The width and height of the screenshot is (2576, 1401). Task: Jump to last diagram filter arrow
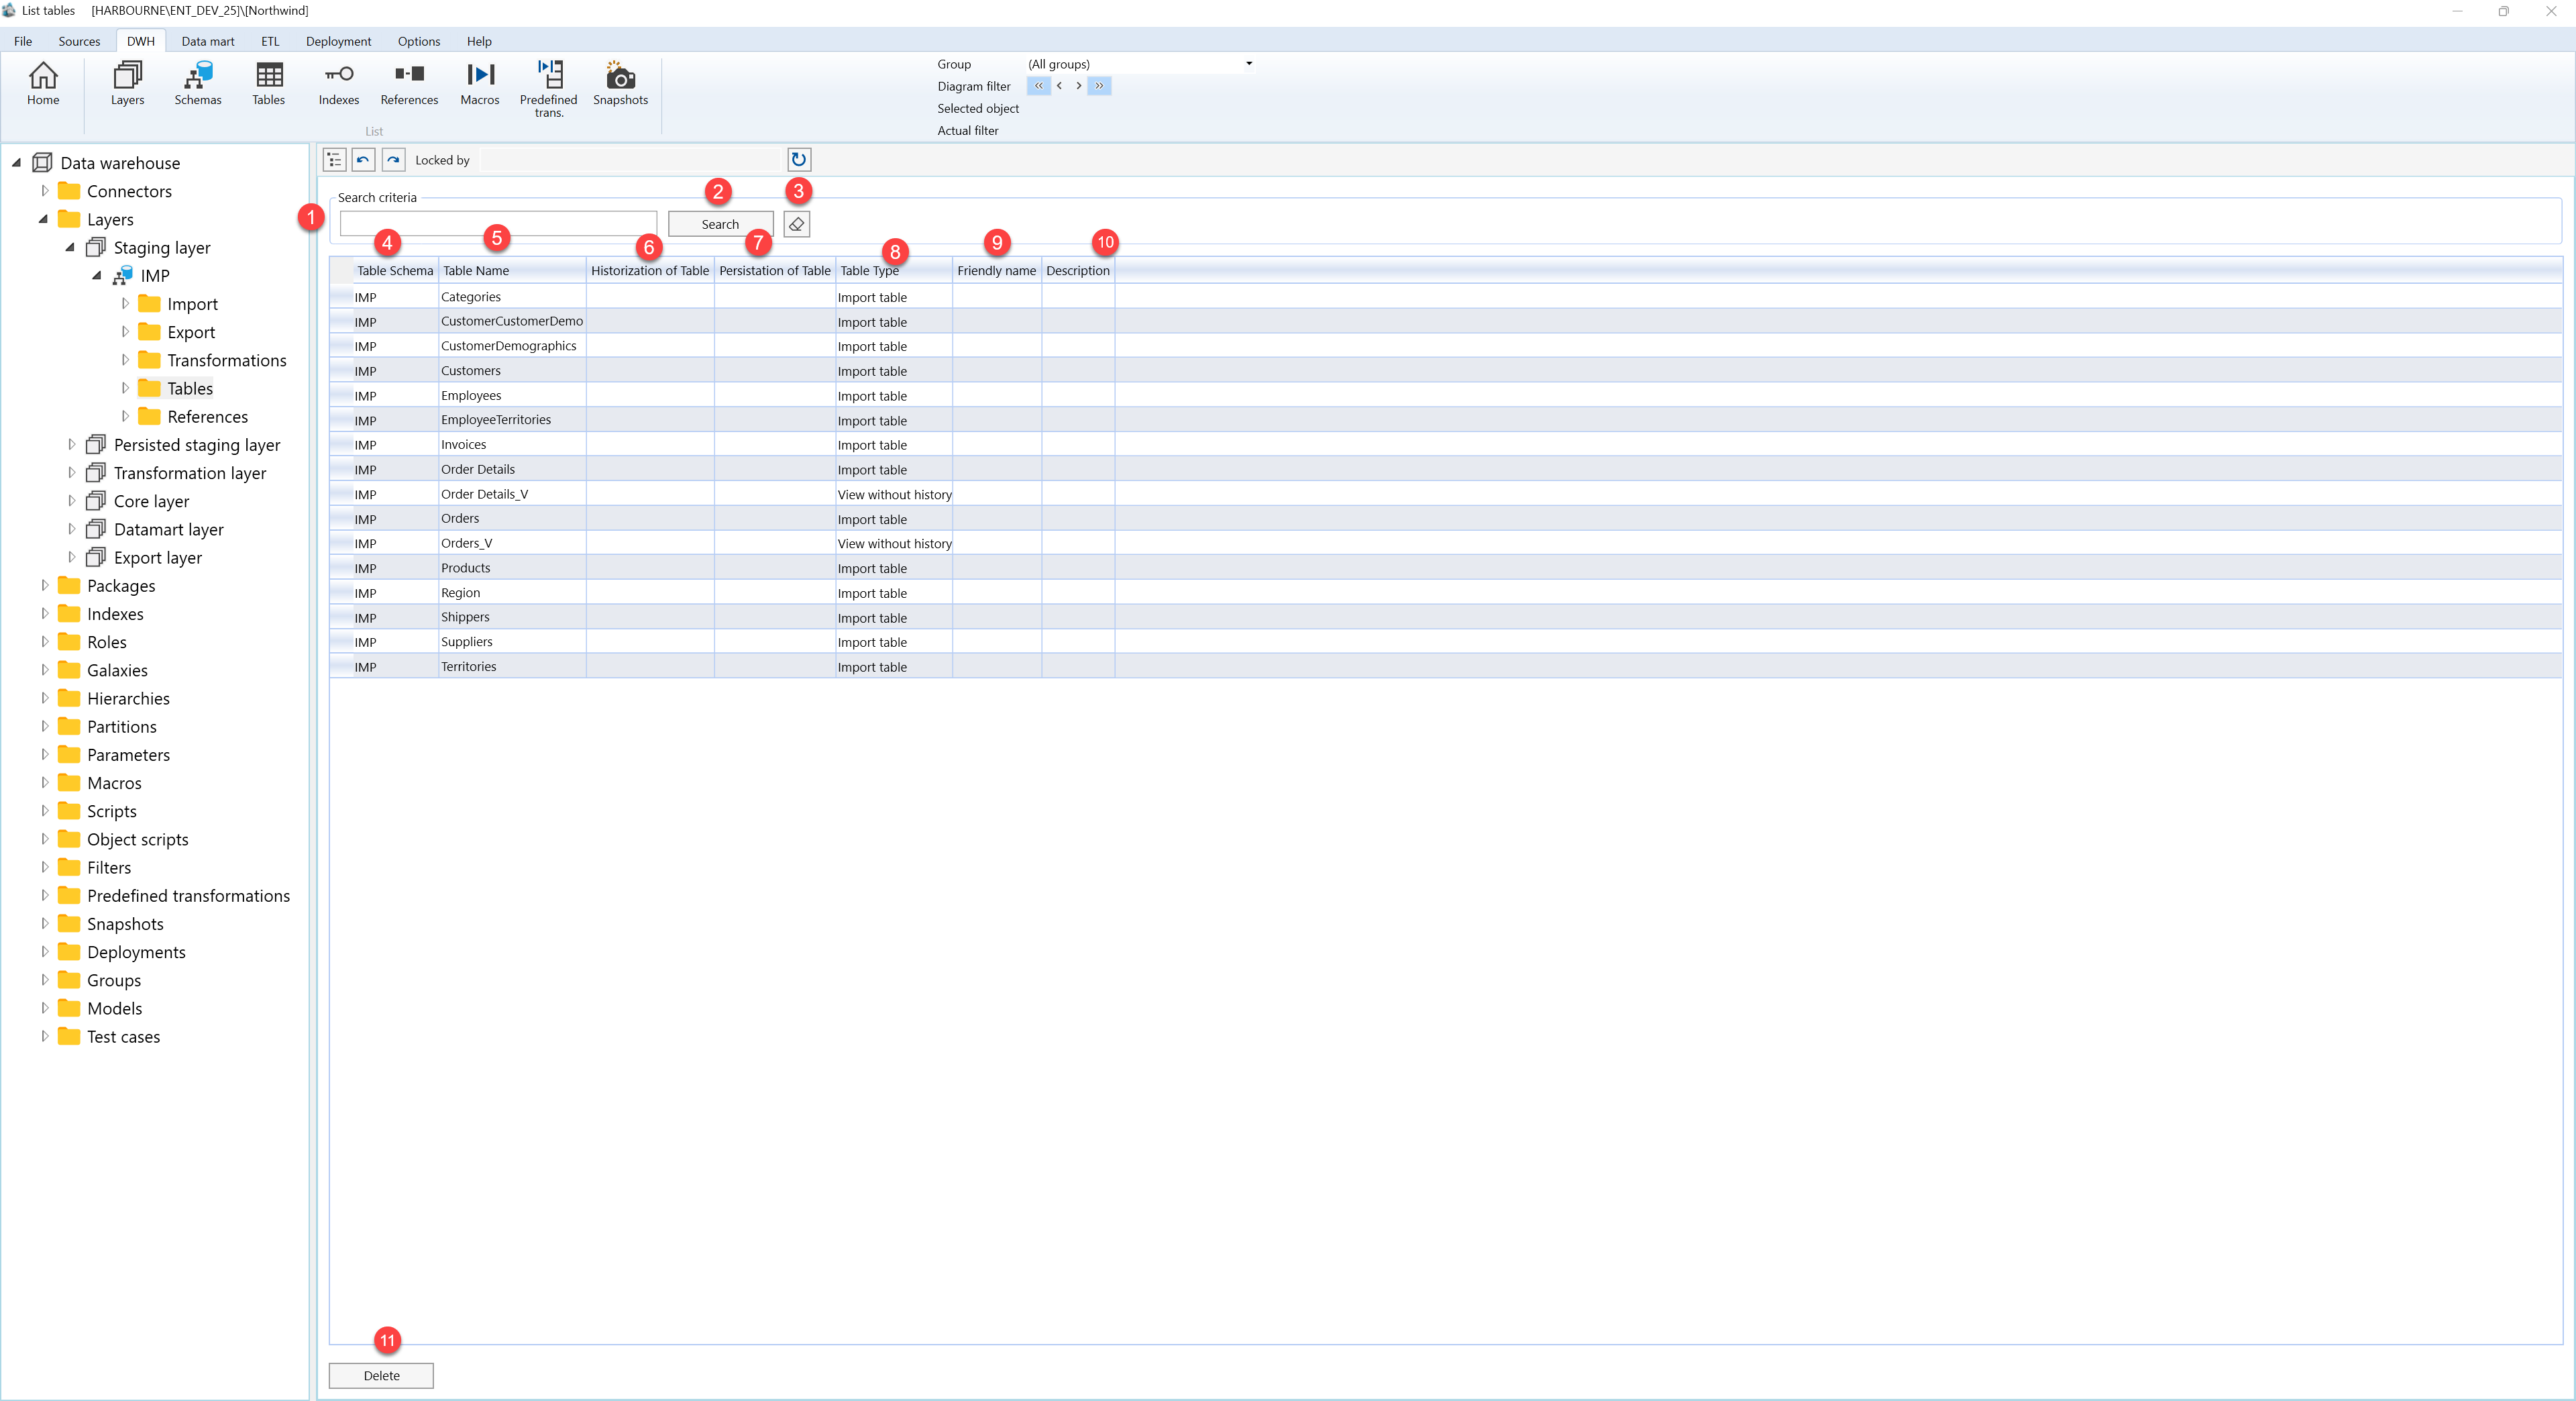(x=1099, y=86)
